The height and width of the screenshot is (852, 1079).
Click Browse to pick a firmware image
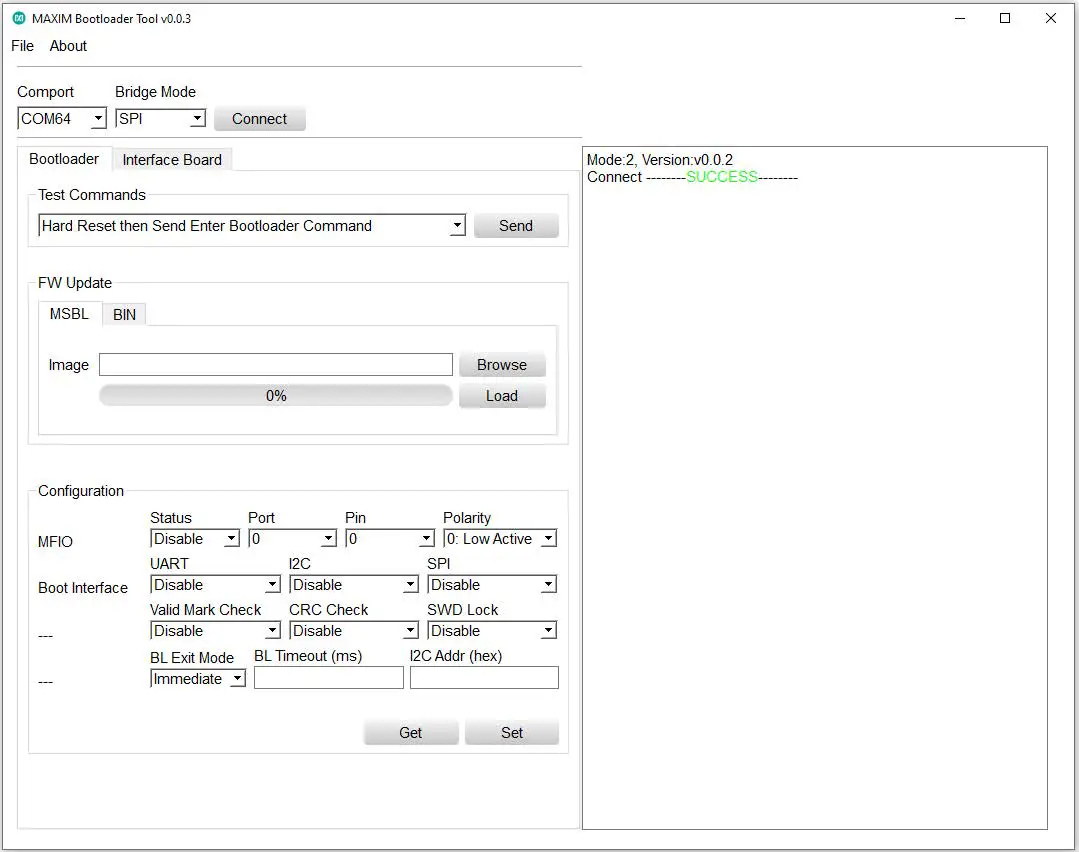(501, 364)
